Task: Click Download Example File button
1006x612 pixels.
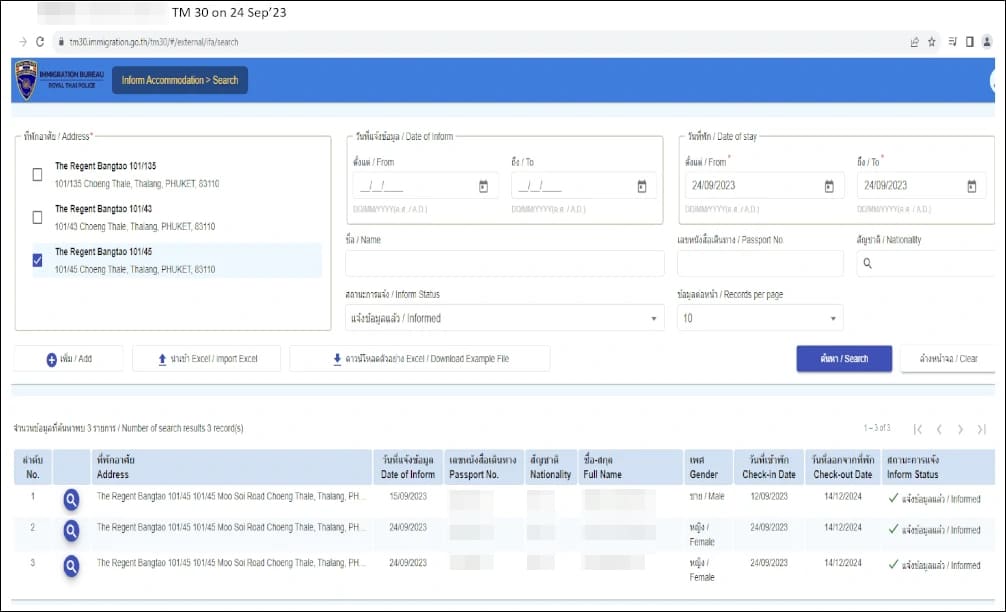Action: pos(420,359)
